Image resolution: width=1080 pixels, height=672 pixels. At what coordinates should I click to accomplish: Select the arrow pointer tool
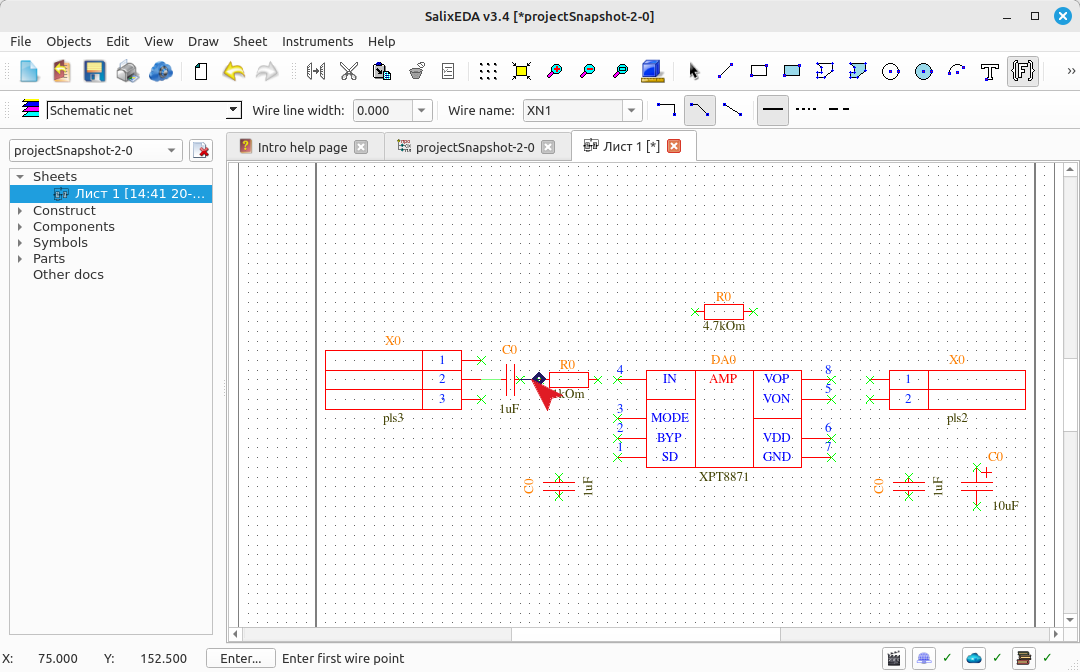[693, 72]
